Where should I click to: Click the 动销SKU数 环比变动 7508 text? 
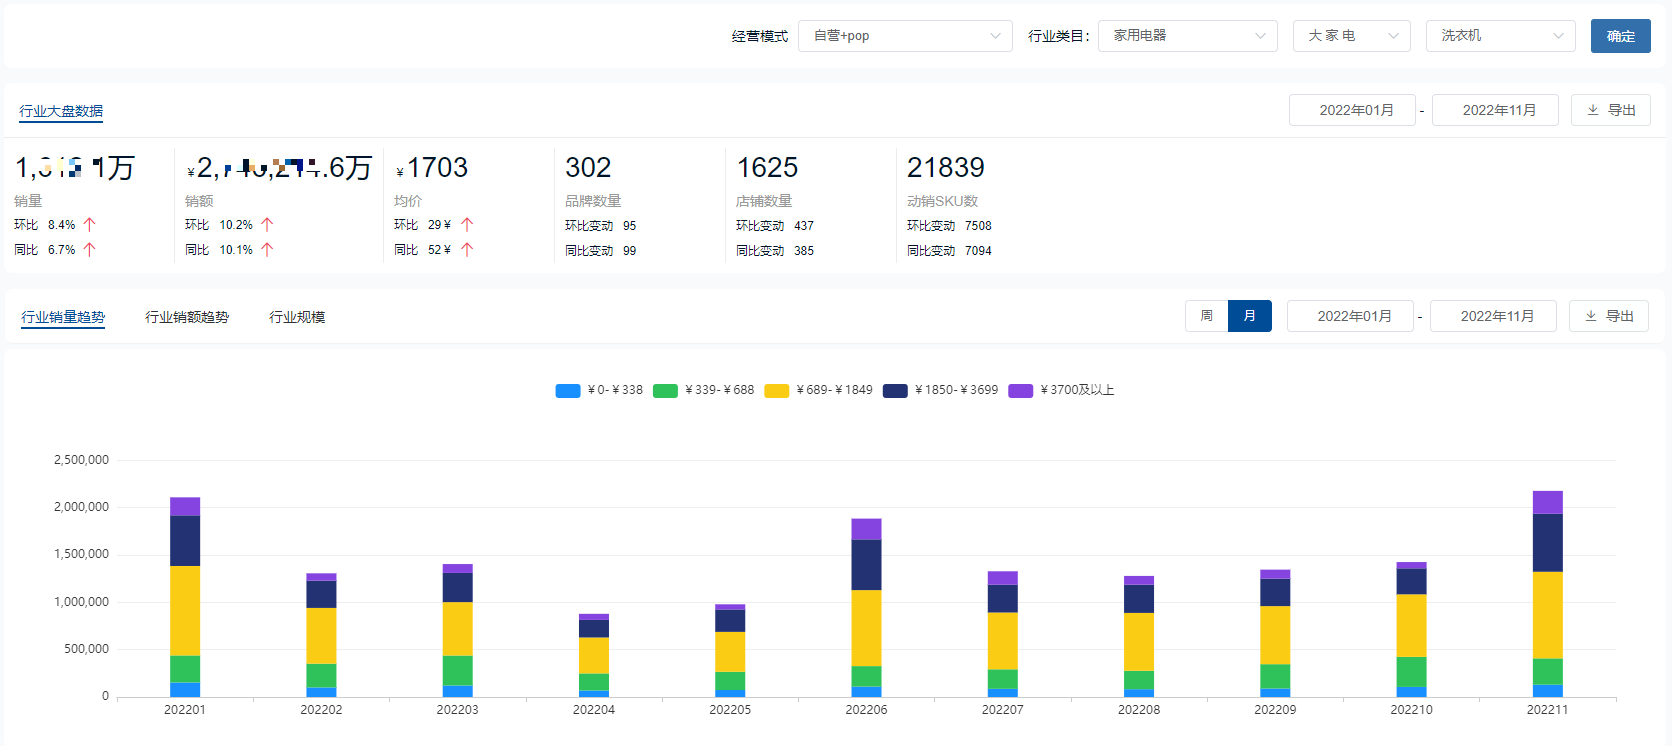pos(949,226)
